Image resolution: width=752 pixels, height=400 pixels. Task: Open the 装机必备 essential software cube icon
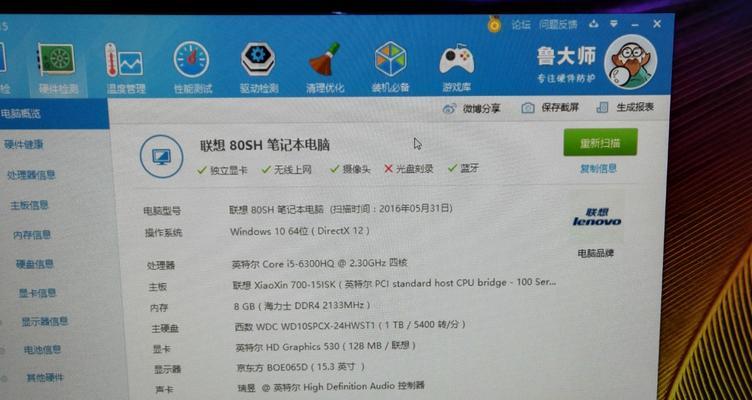coord(390,69)
